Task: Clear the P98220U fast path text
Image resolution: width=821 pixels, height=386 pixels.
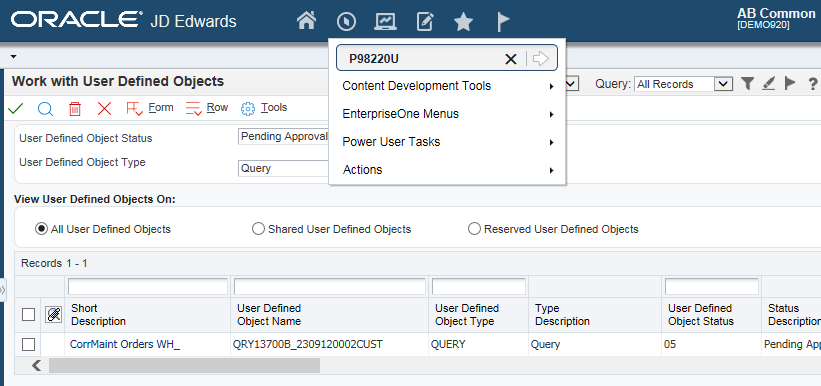Action: (x=511, y=59)
